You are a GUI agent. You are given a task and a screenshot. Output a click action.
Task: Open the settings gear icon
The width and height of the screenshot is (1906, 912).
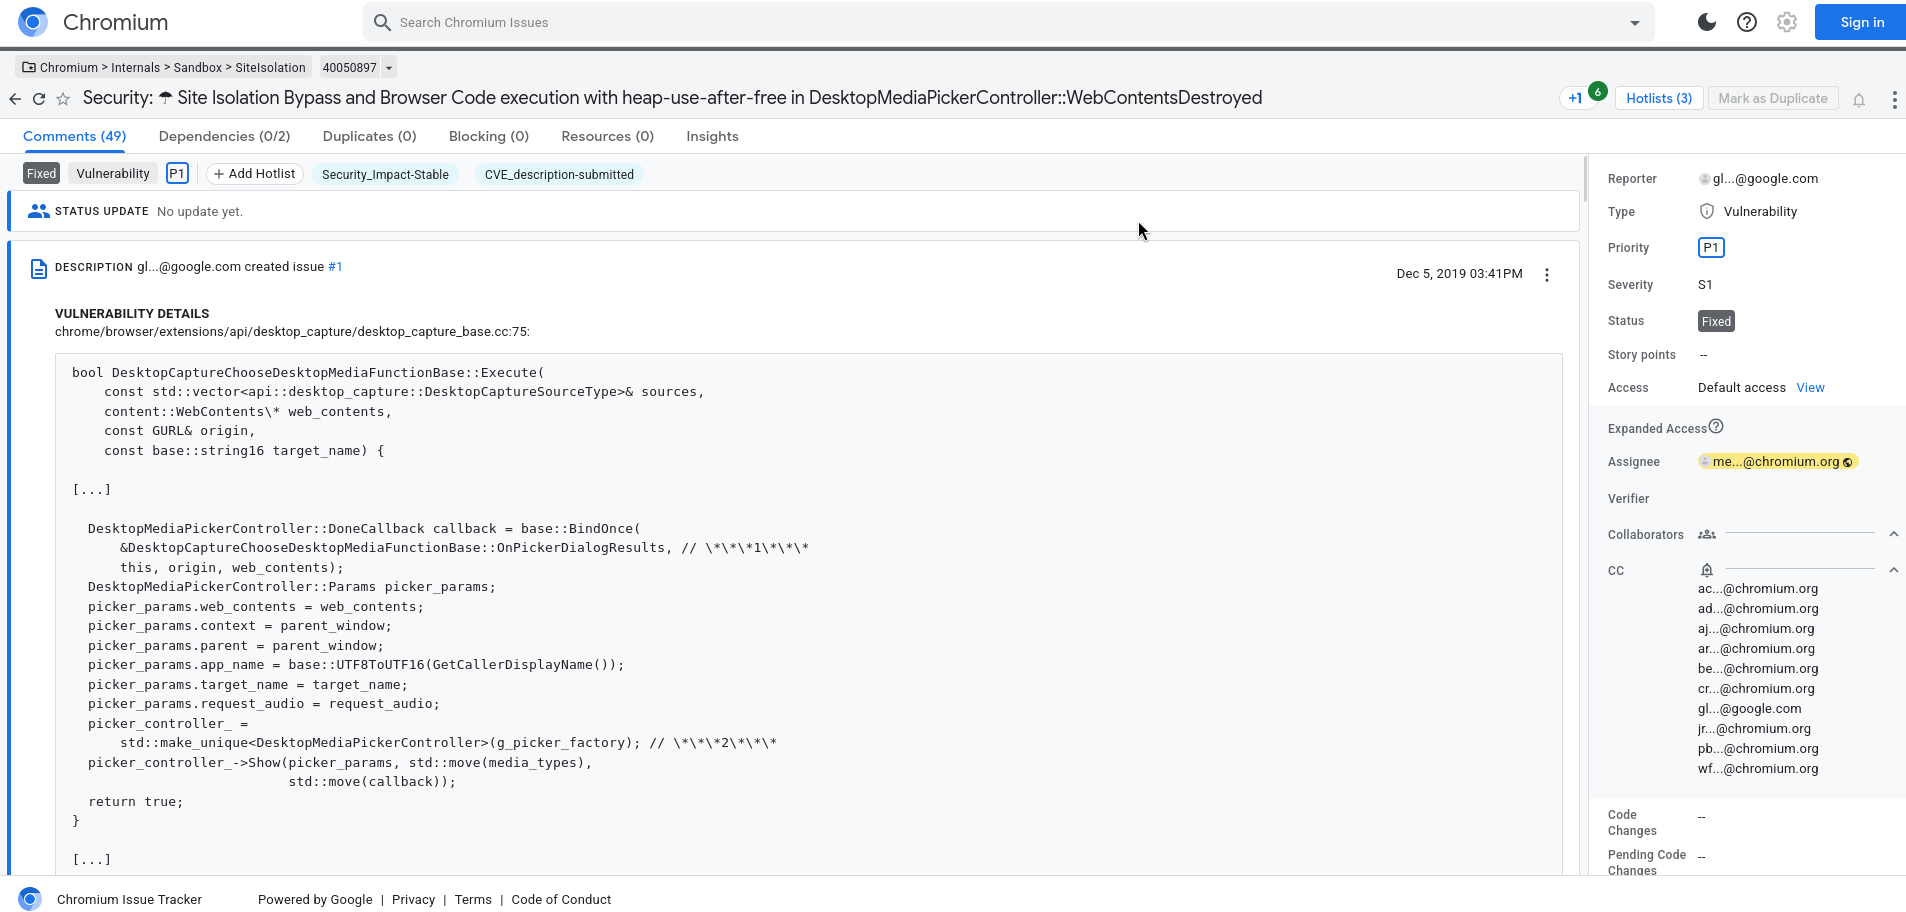pyautogui.click(x=1787, y=22)
